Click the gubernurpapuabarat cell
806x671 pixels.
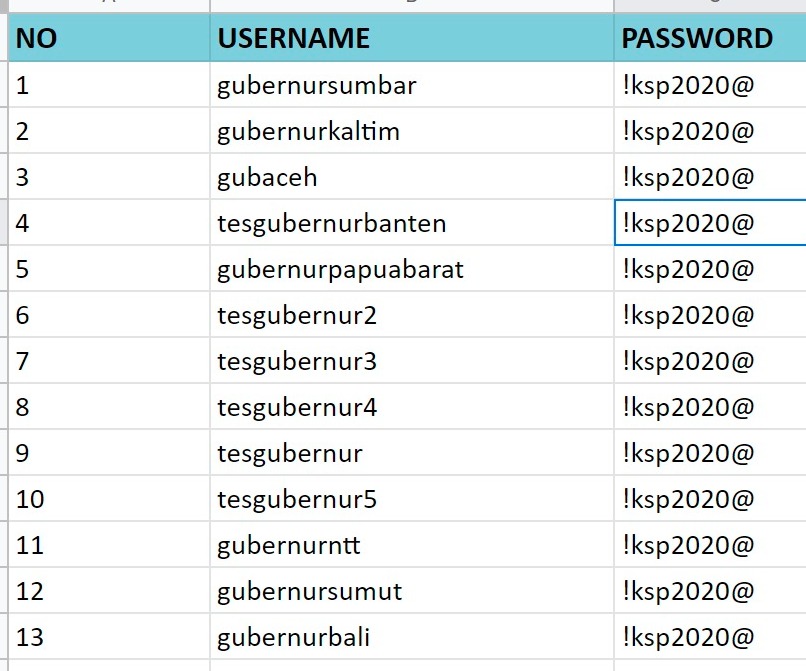click(412, 269)
